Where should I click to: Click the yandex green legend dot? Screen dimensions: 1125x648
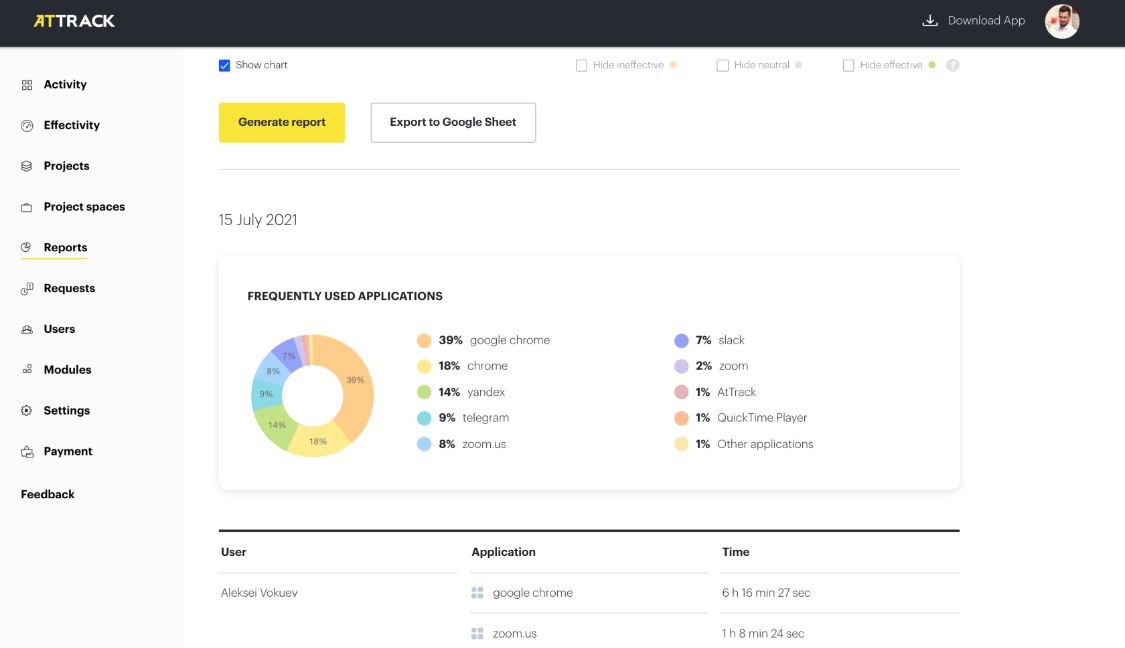(424, 393)
